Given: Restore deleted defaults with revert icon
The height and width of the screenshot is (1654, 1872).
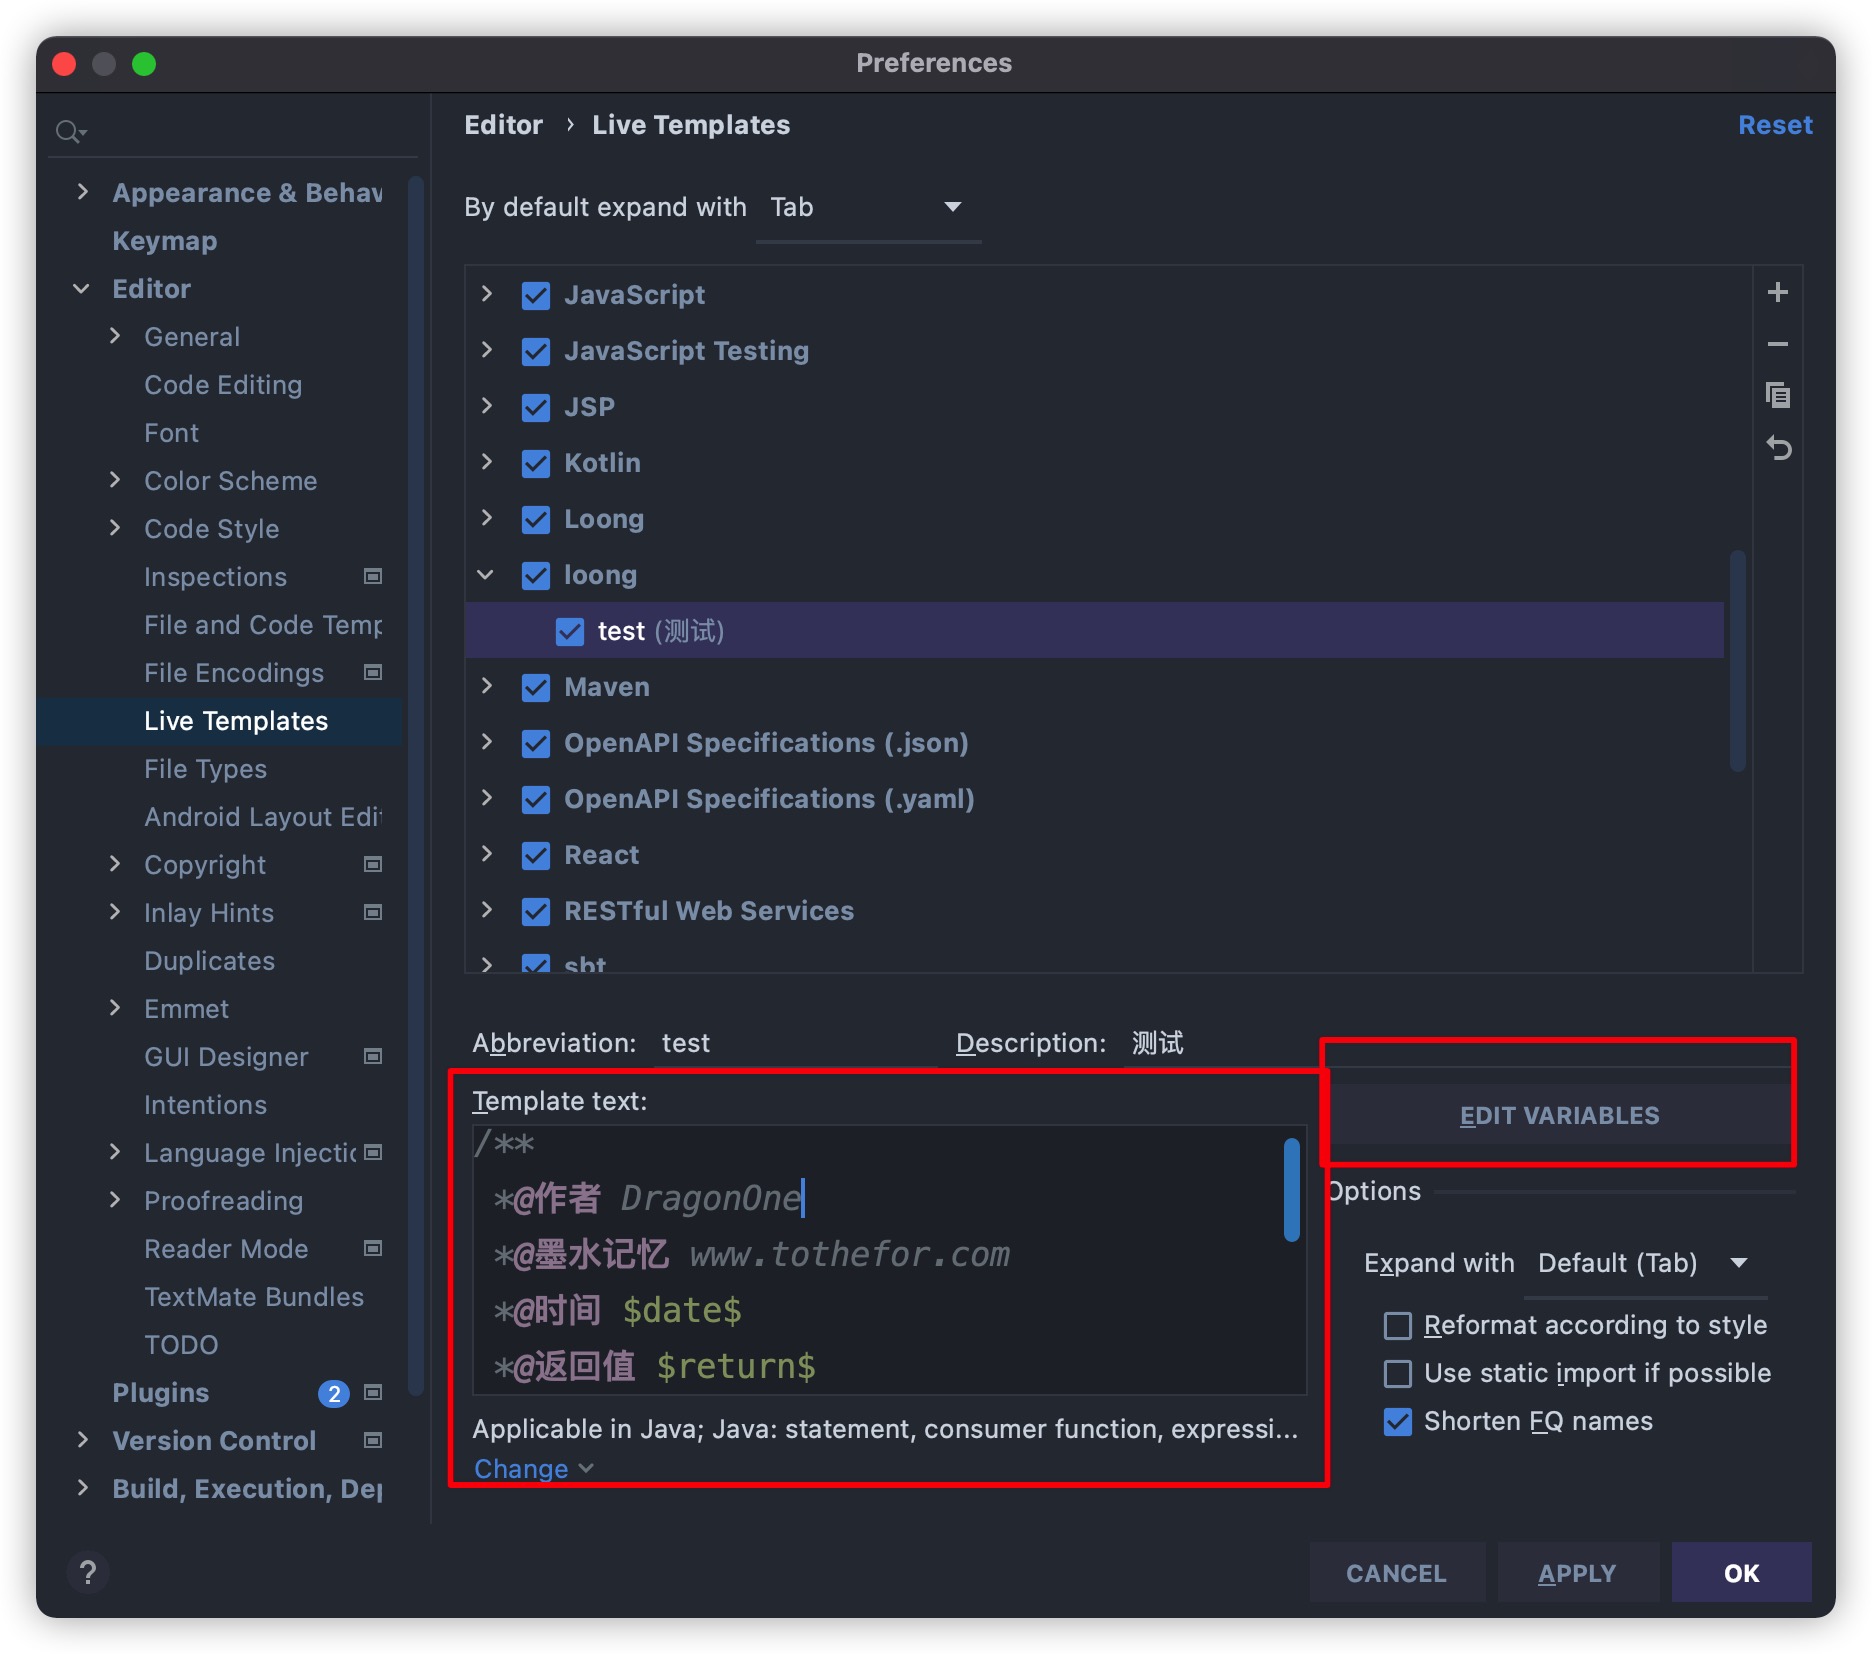Looking at the screenshot, I should [1777, 448].
